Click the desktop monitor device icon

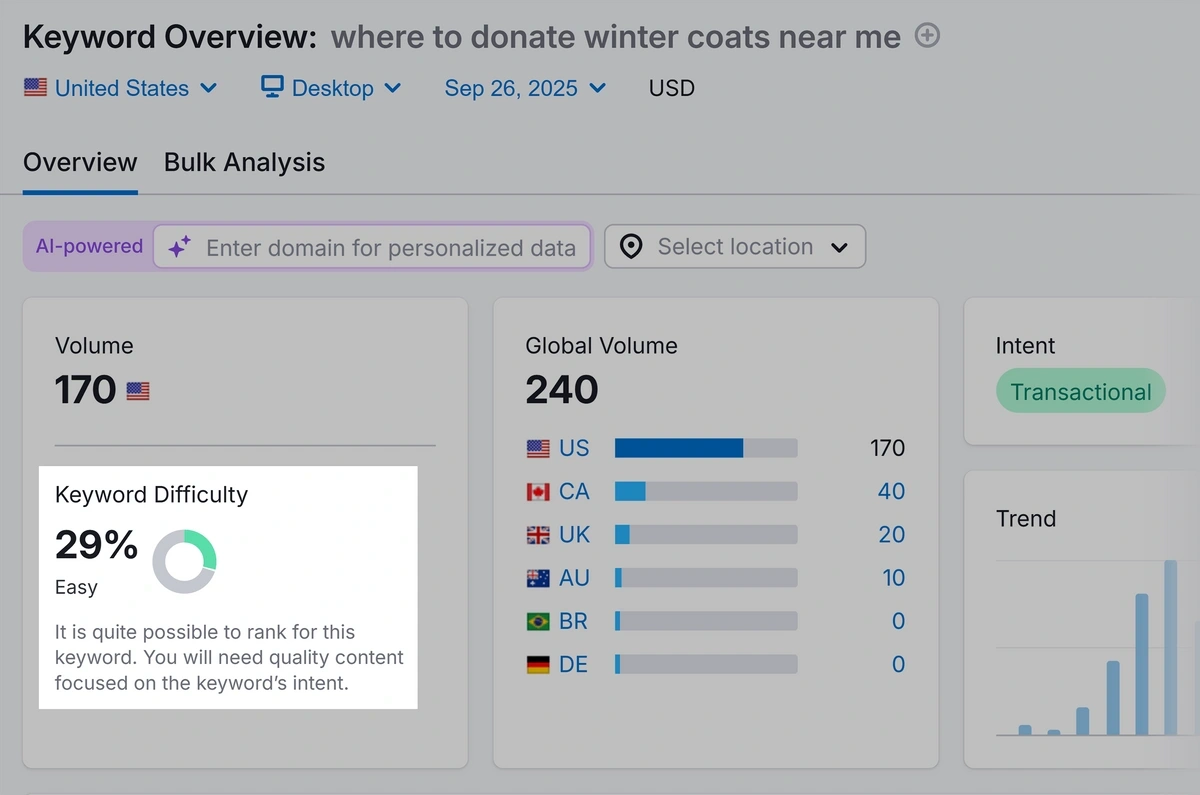click(272, 87)
